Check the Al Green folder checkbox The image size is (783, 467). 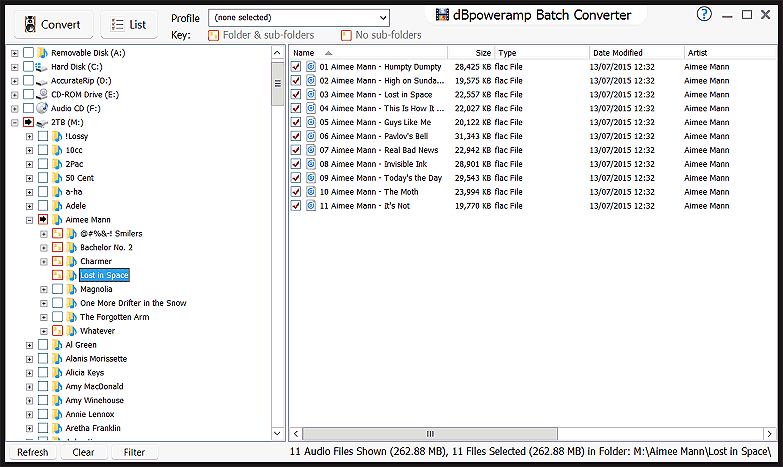coord(43,345)
